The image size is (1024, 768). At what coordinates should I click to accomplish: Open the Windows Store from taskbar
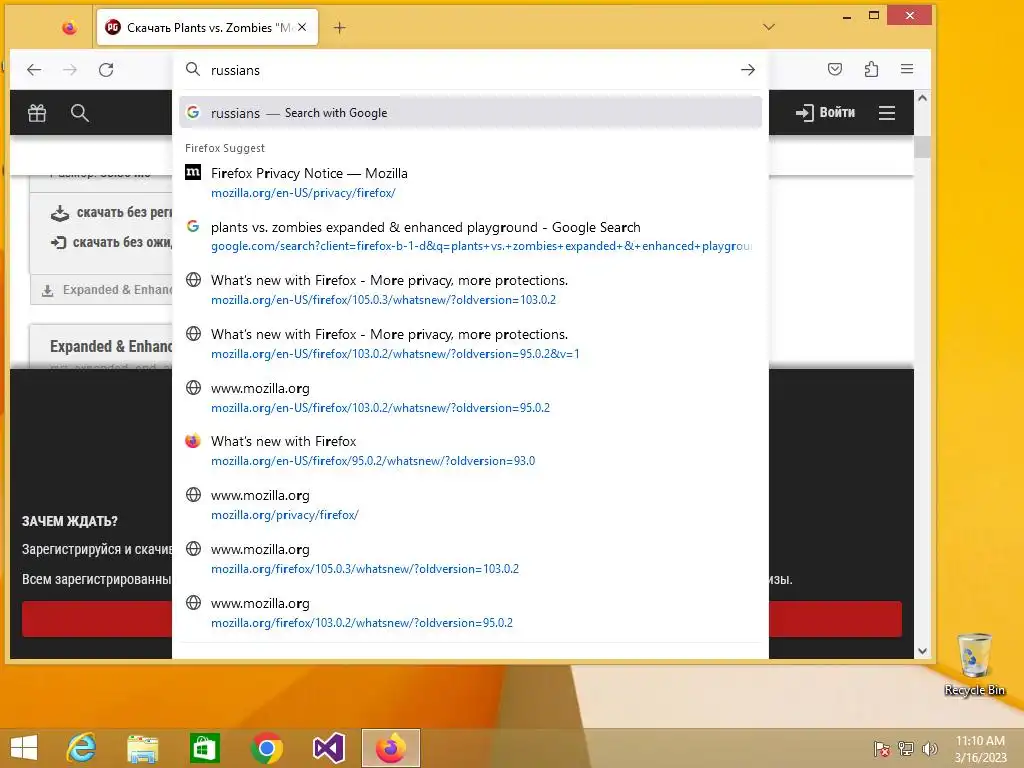(204, 748)
